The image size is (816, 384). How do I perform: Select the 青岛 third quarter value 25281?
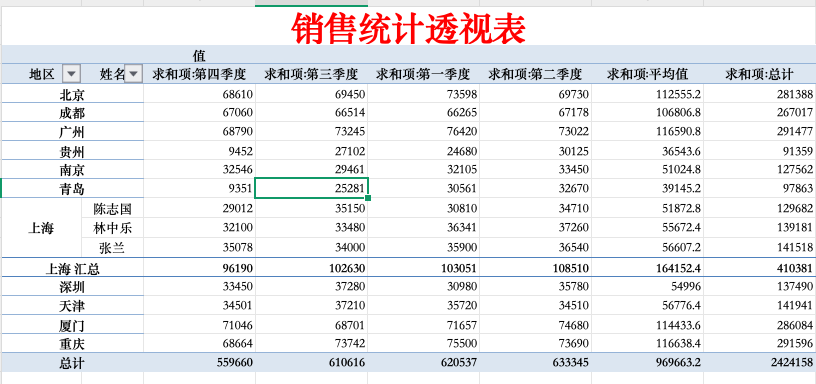click(x=311, y=188)
